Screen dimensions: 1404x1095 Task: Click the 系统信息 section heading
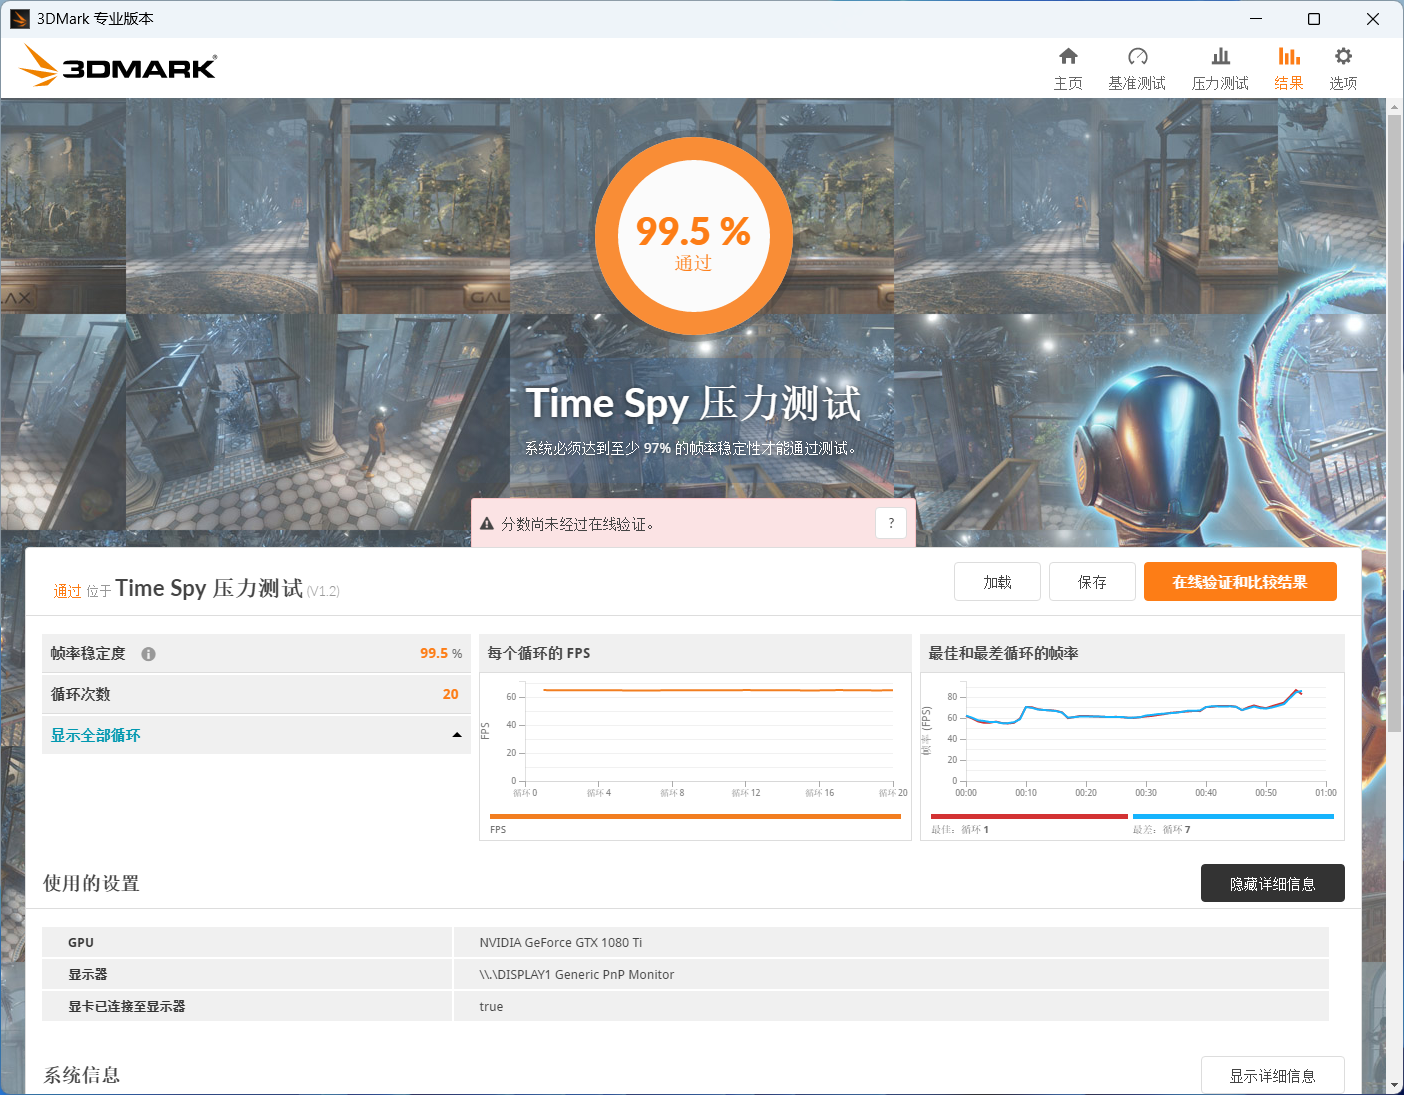pyautogui.click(x=82, y=1075)
